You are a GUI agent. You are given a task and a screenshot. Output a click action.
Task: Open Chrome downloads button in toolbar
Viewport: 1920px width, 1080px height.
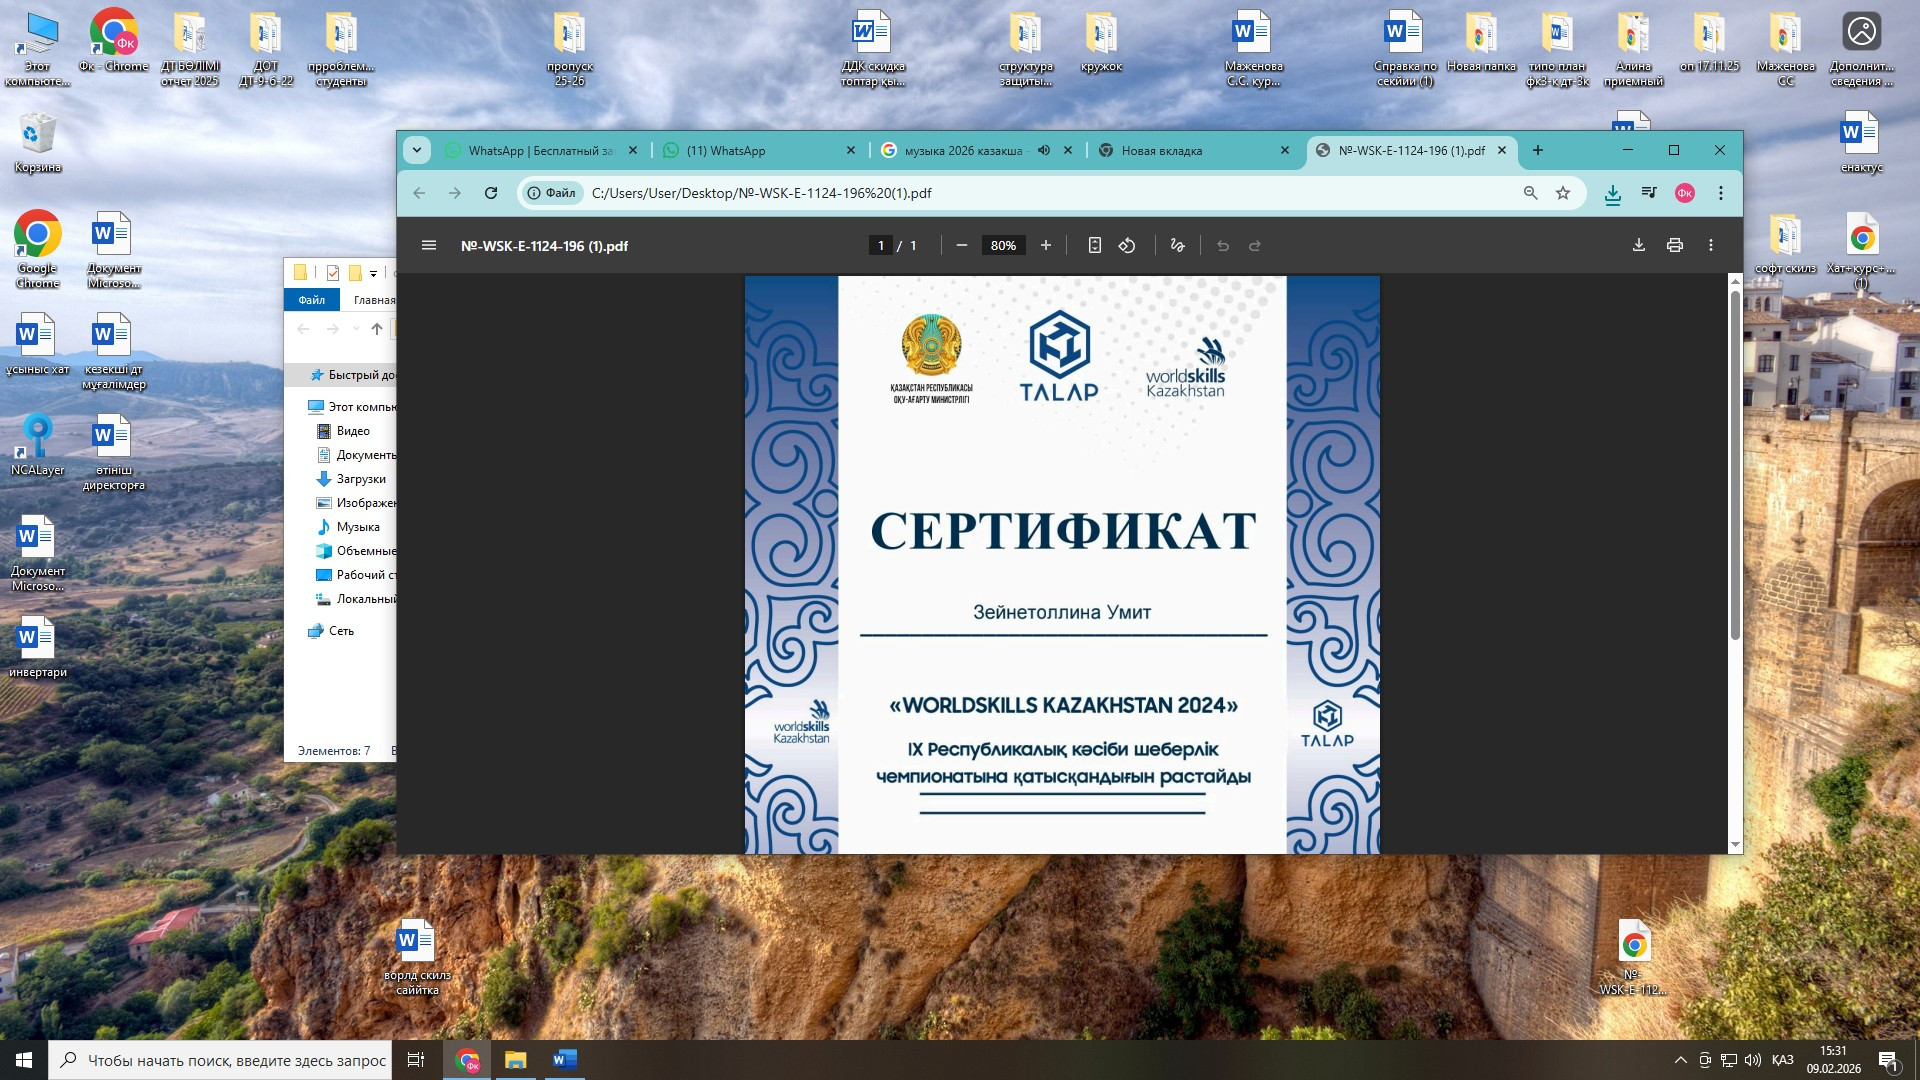point(1613,193)
